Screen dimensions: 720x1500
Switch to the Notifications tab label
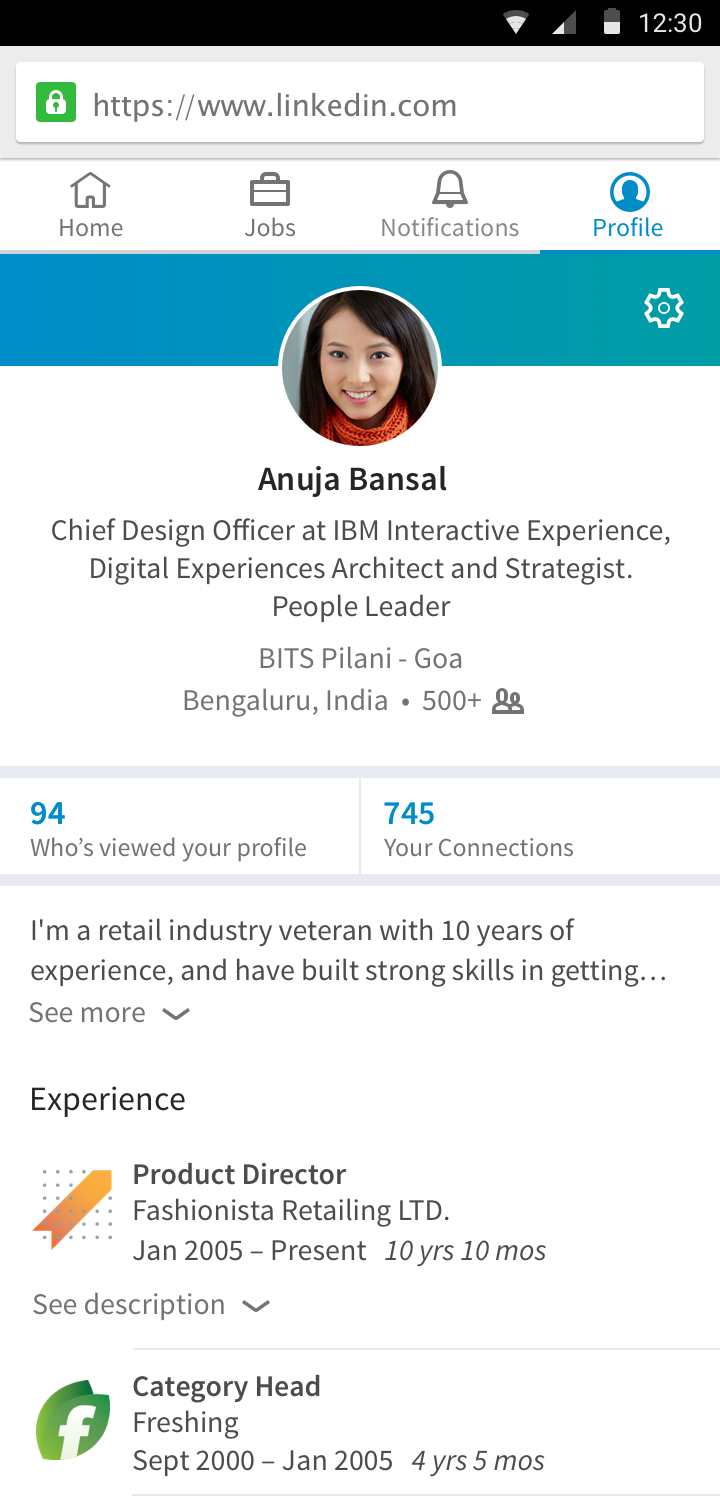[450, 228]
